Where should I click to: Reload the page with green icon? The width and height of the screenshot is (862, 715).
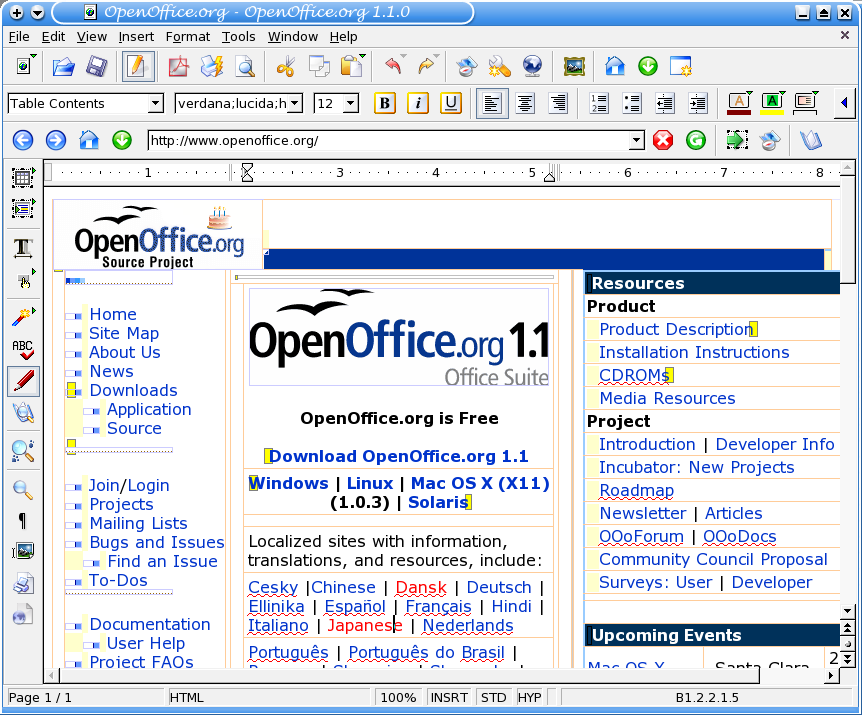click(696, 141)
